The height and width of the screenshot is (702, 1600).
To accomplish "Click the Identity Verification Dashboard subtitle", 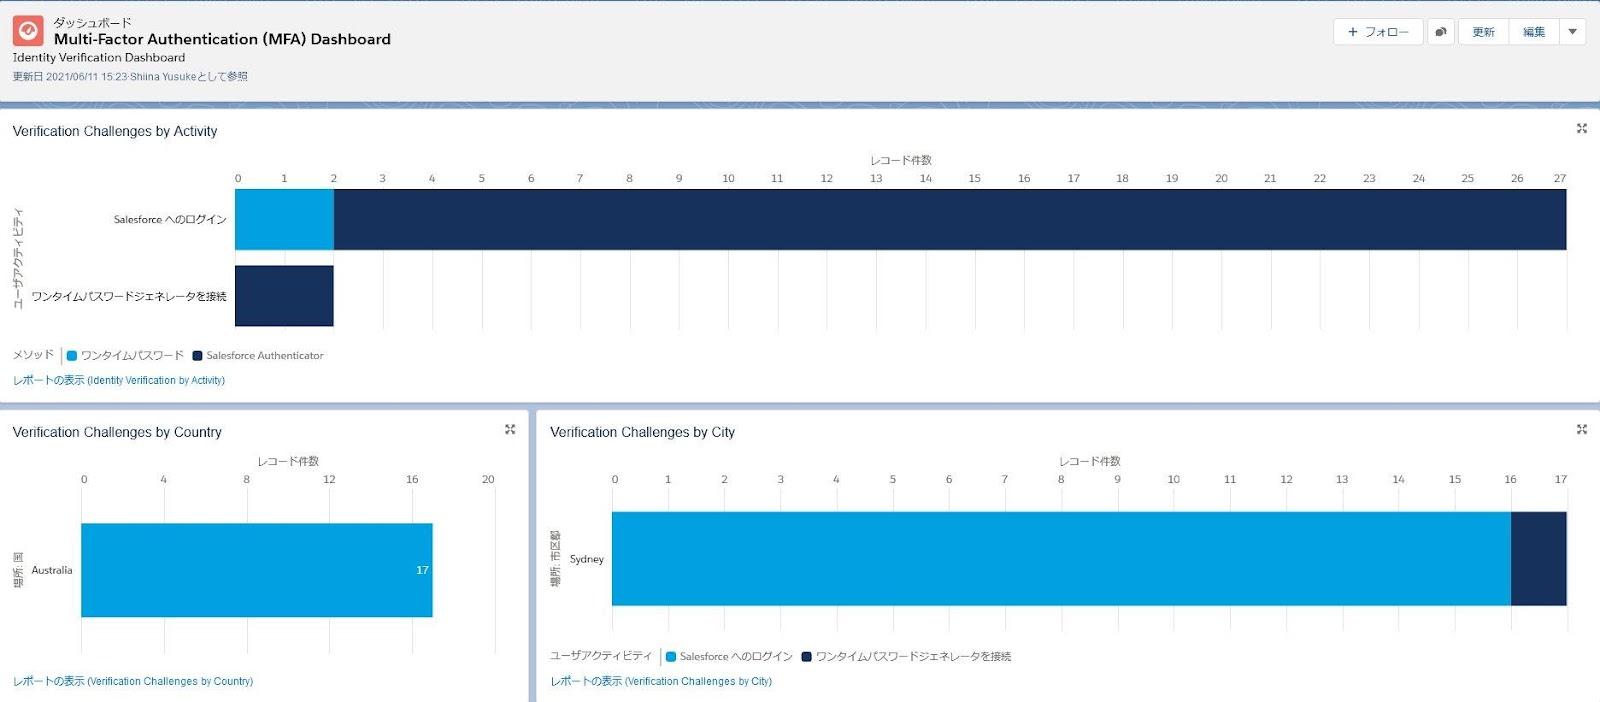I will click(x=99, y=58).
